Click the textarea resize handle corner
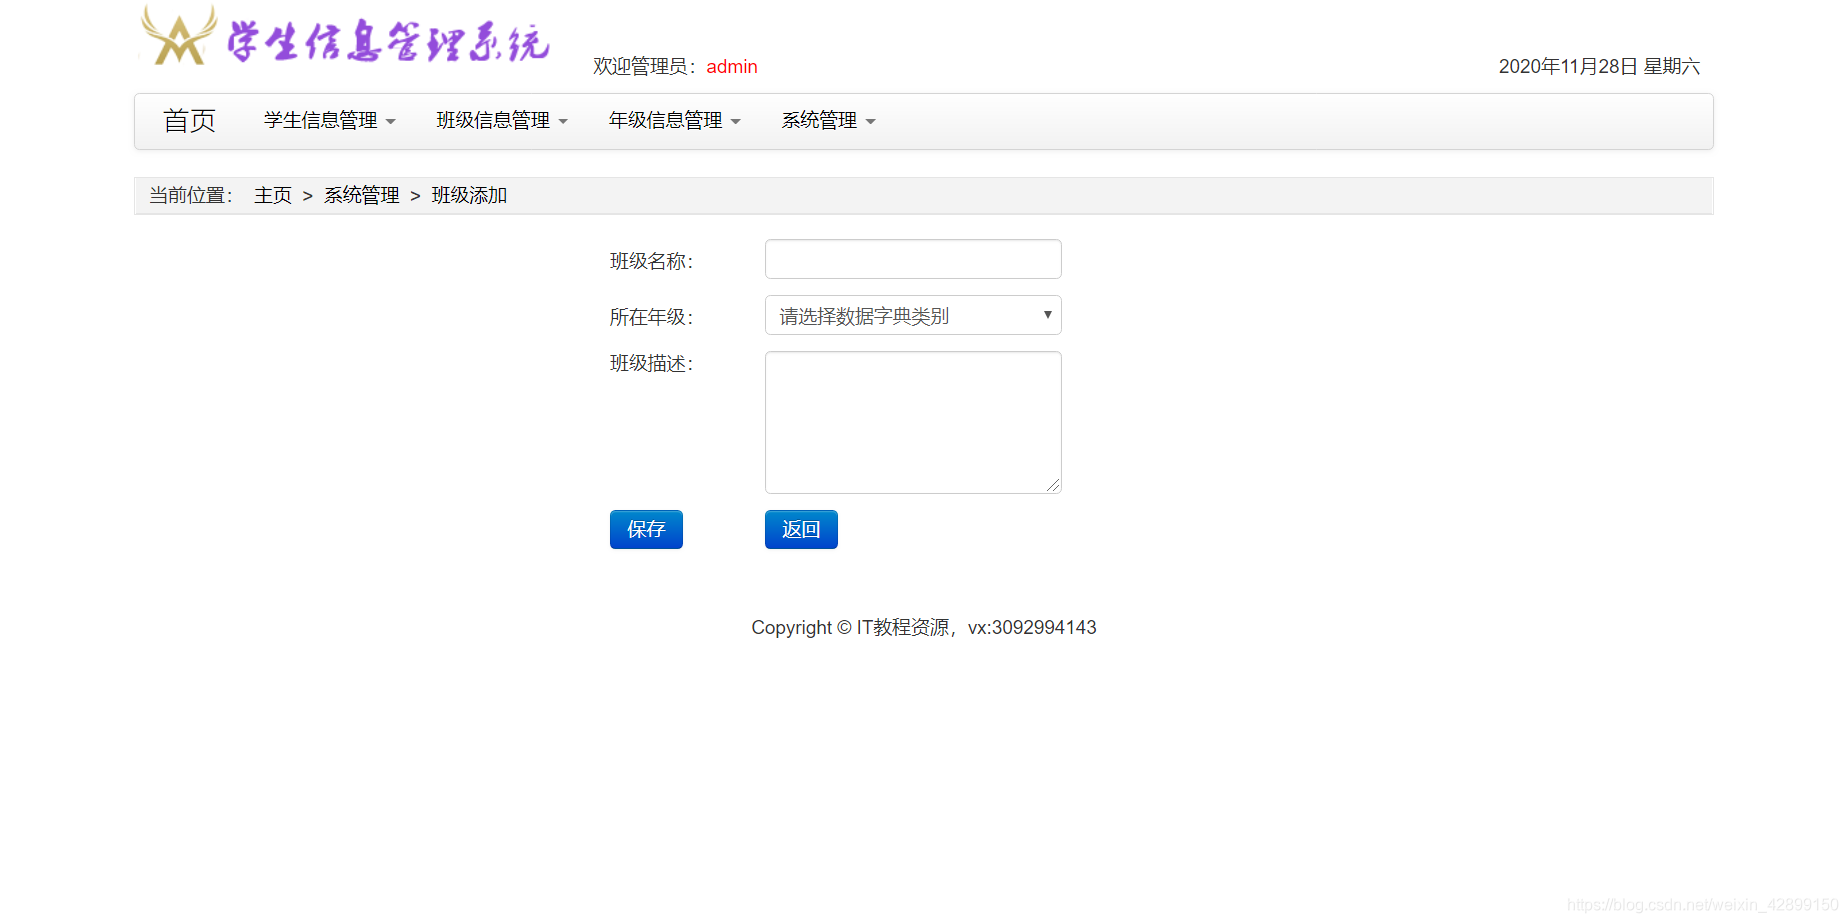 1053,485
